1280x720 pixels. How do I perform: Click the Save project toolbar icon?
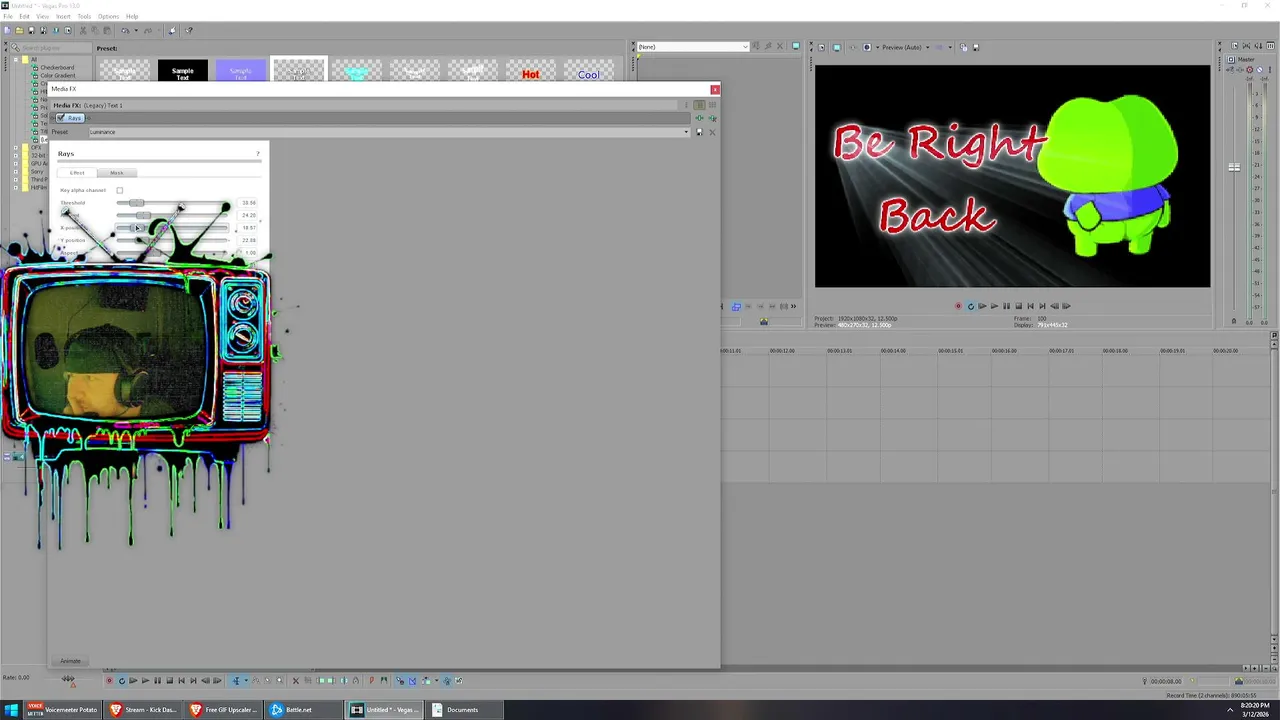pyautogui.click(x=31, y=31)
